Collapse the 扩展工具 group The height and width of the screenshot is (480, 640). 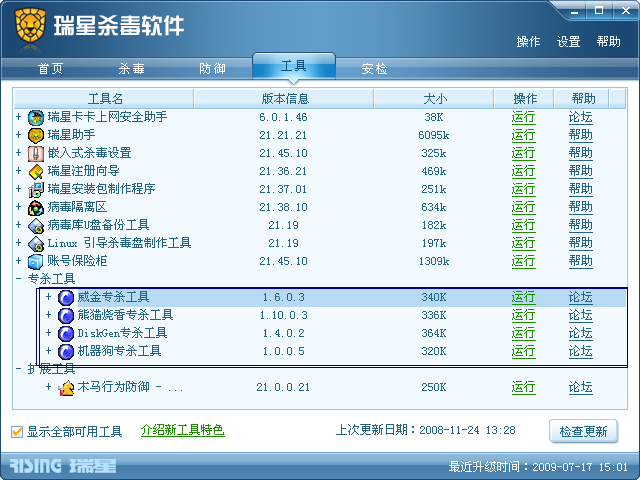[x=18, y=369]
